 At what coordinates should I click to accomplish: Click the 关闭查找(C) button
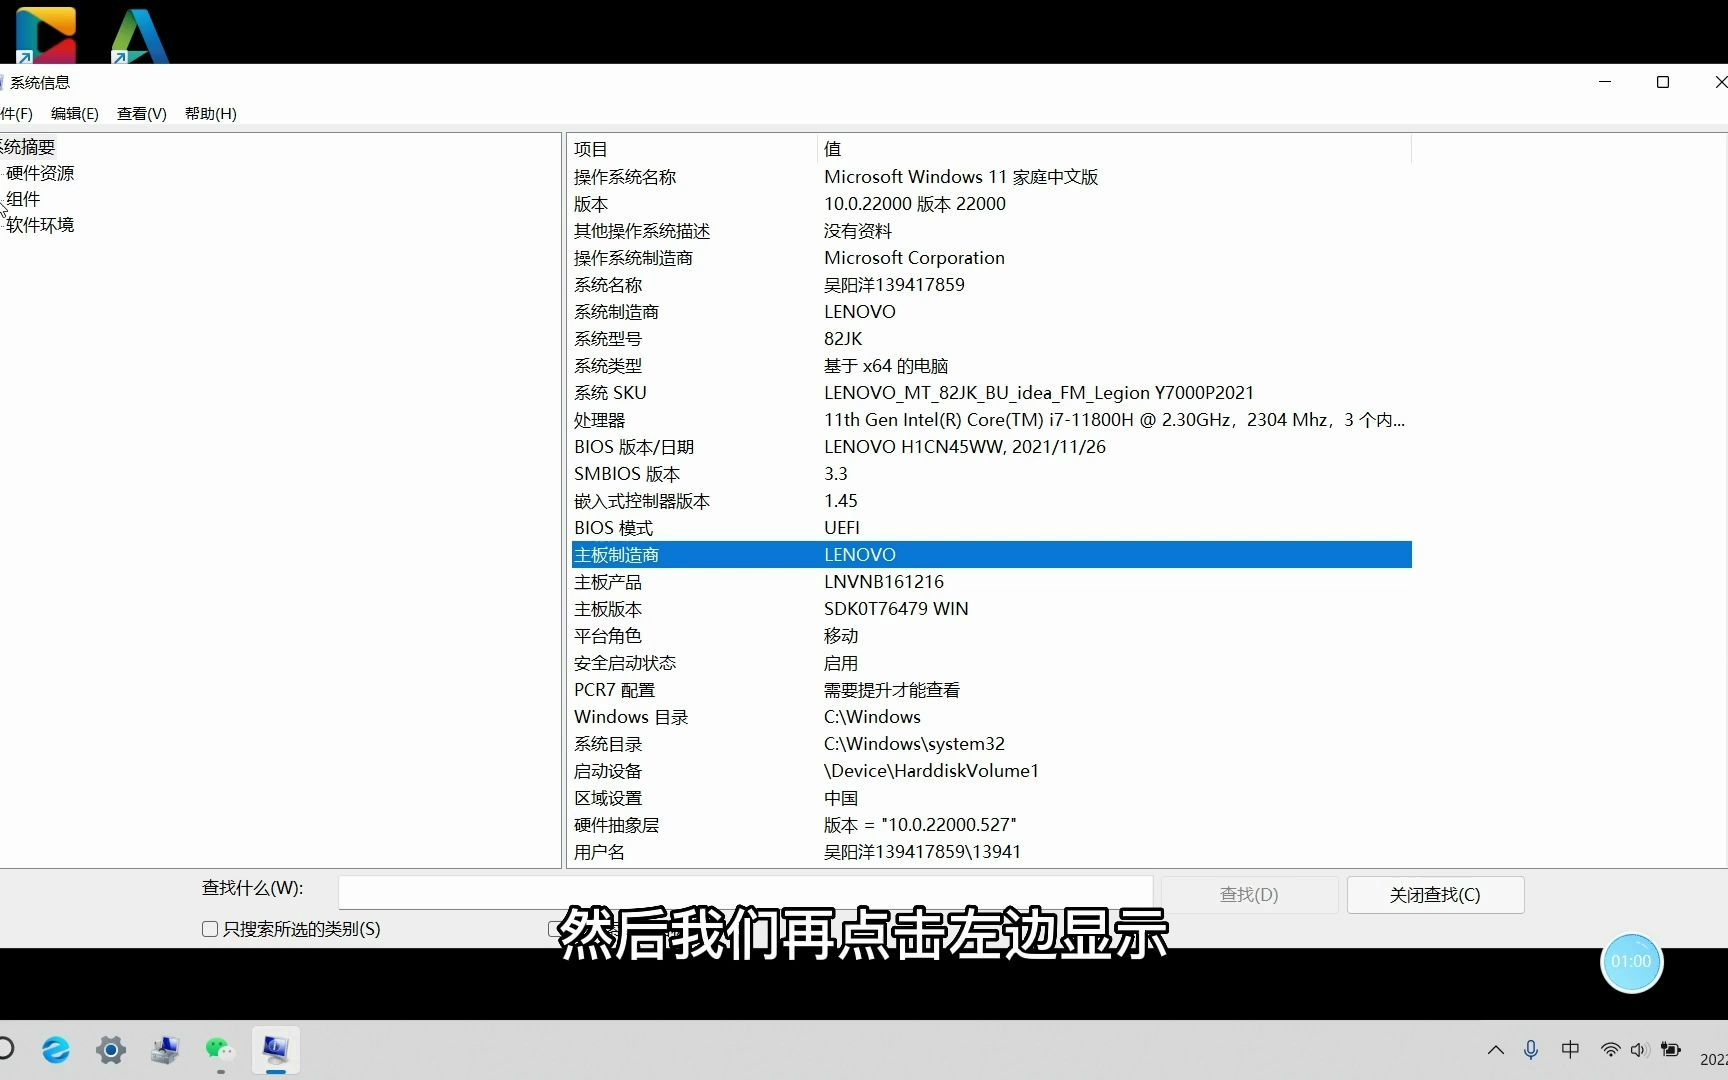pyautogui.click(x=1435, y=895)
